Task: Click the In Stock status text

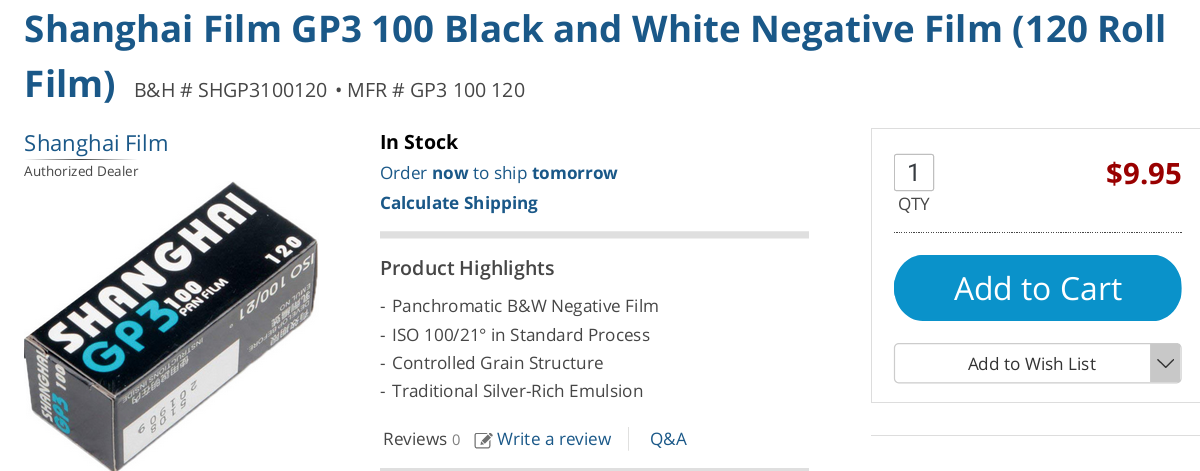Action: click(x=419, y=142)
